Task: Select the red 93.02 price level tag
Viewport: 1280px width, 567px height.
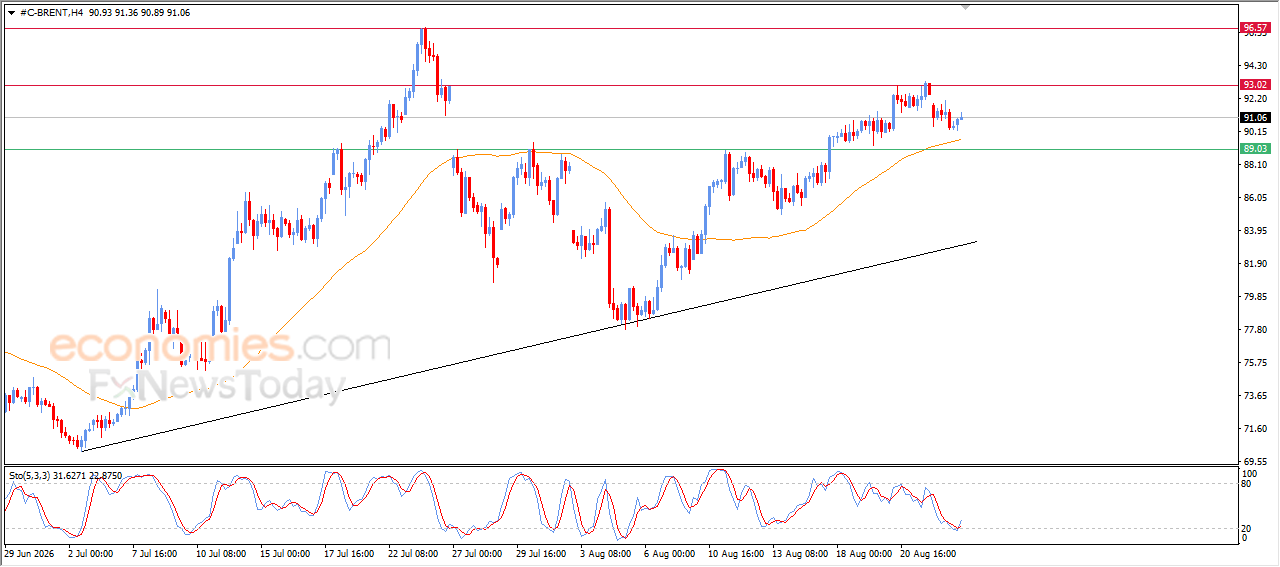Action: click(1254, 85)
